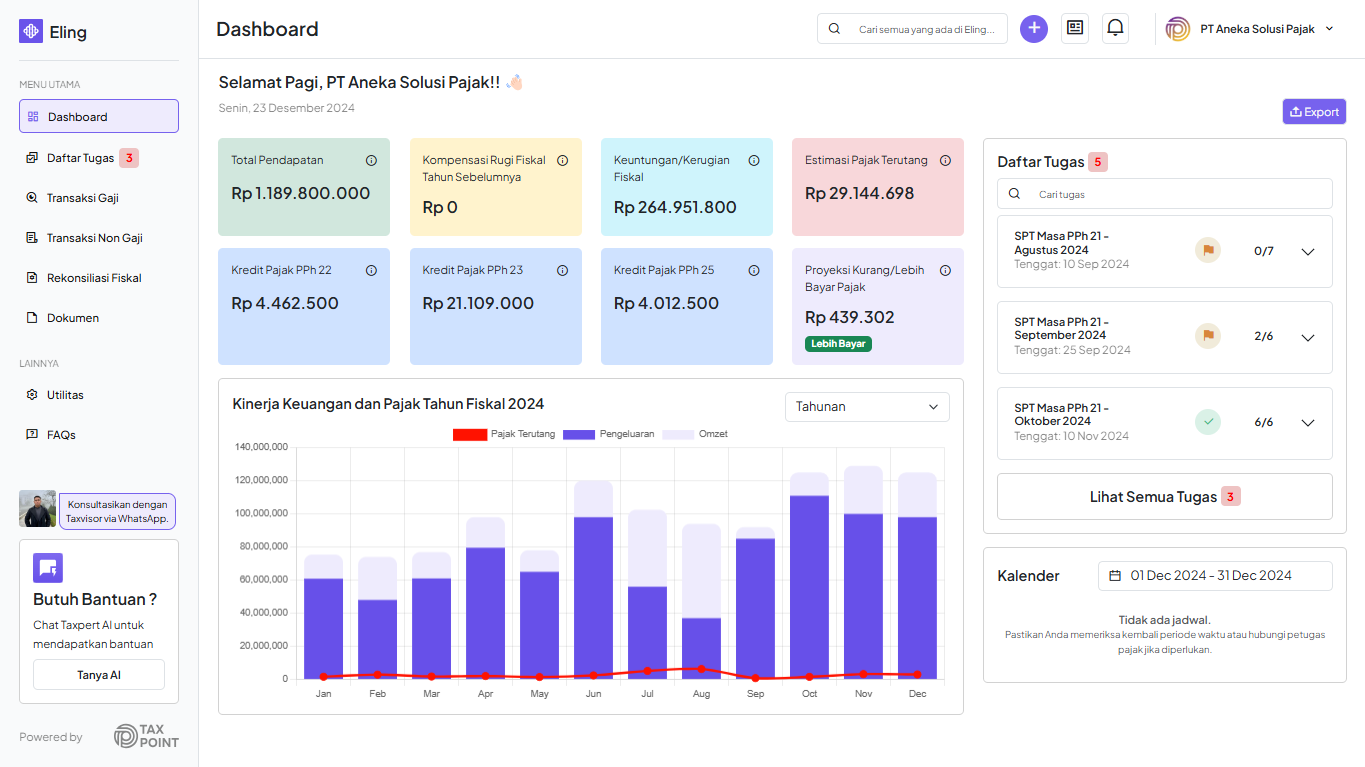Click the Rp 264.951.800 value
The width and height of the screenshot is (1365, 767).
675,207
